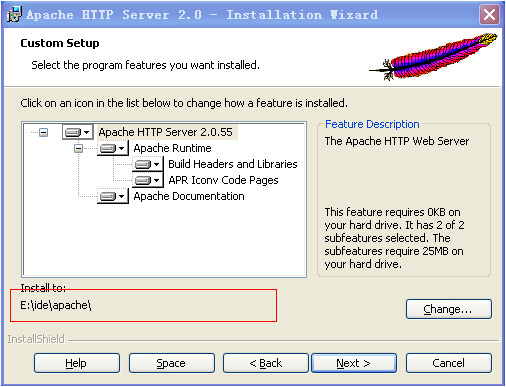506x387 pixels.
Task: Click the installer icon in the title bar
Action: (14, 14)
